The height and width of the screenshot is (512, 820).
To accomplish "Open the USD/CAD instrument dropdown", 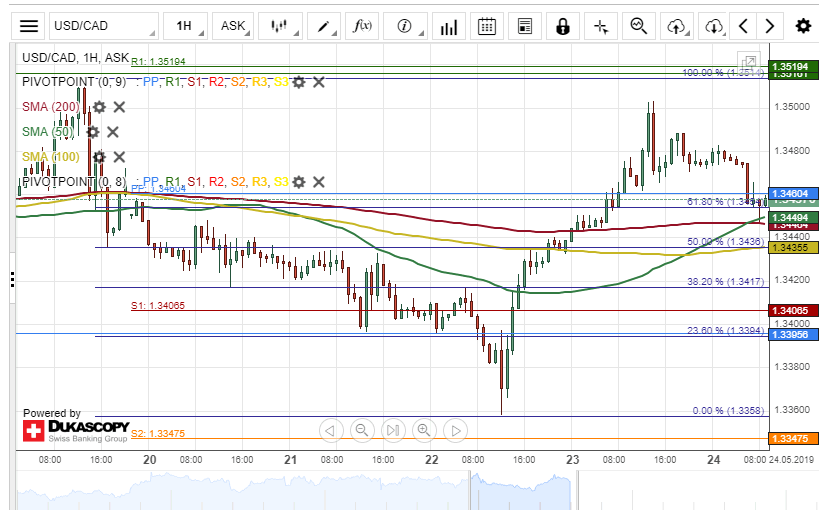I will [x=103, y=26].
